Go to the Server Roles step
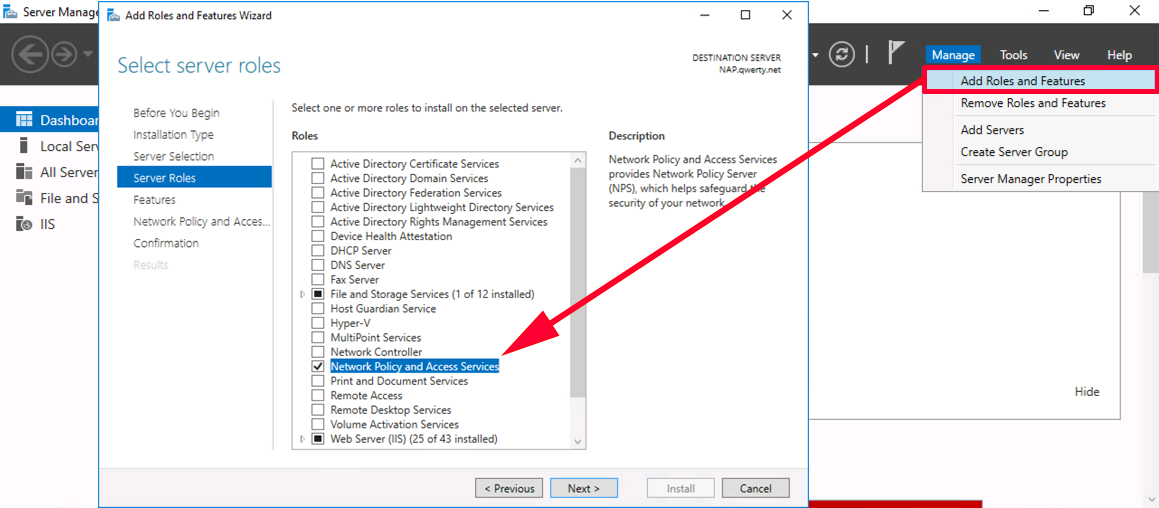Viewport: 1159px width, 508px height. pos(194,177)
